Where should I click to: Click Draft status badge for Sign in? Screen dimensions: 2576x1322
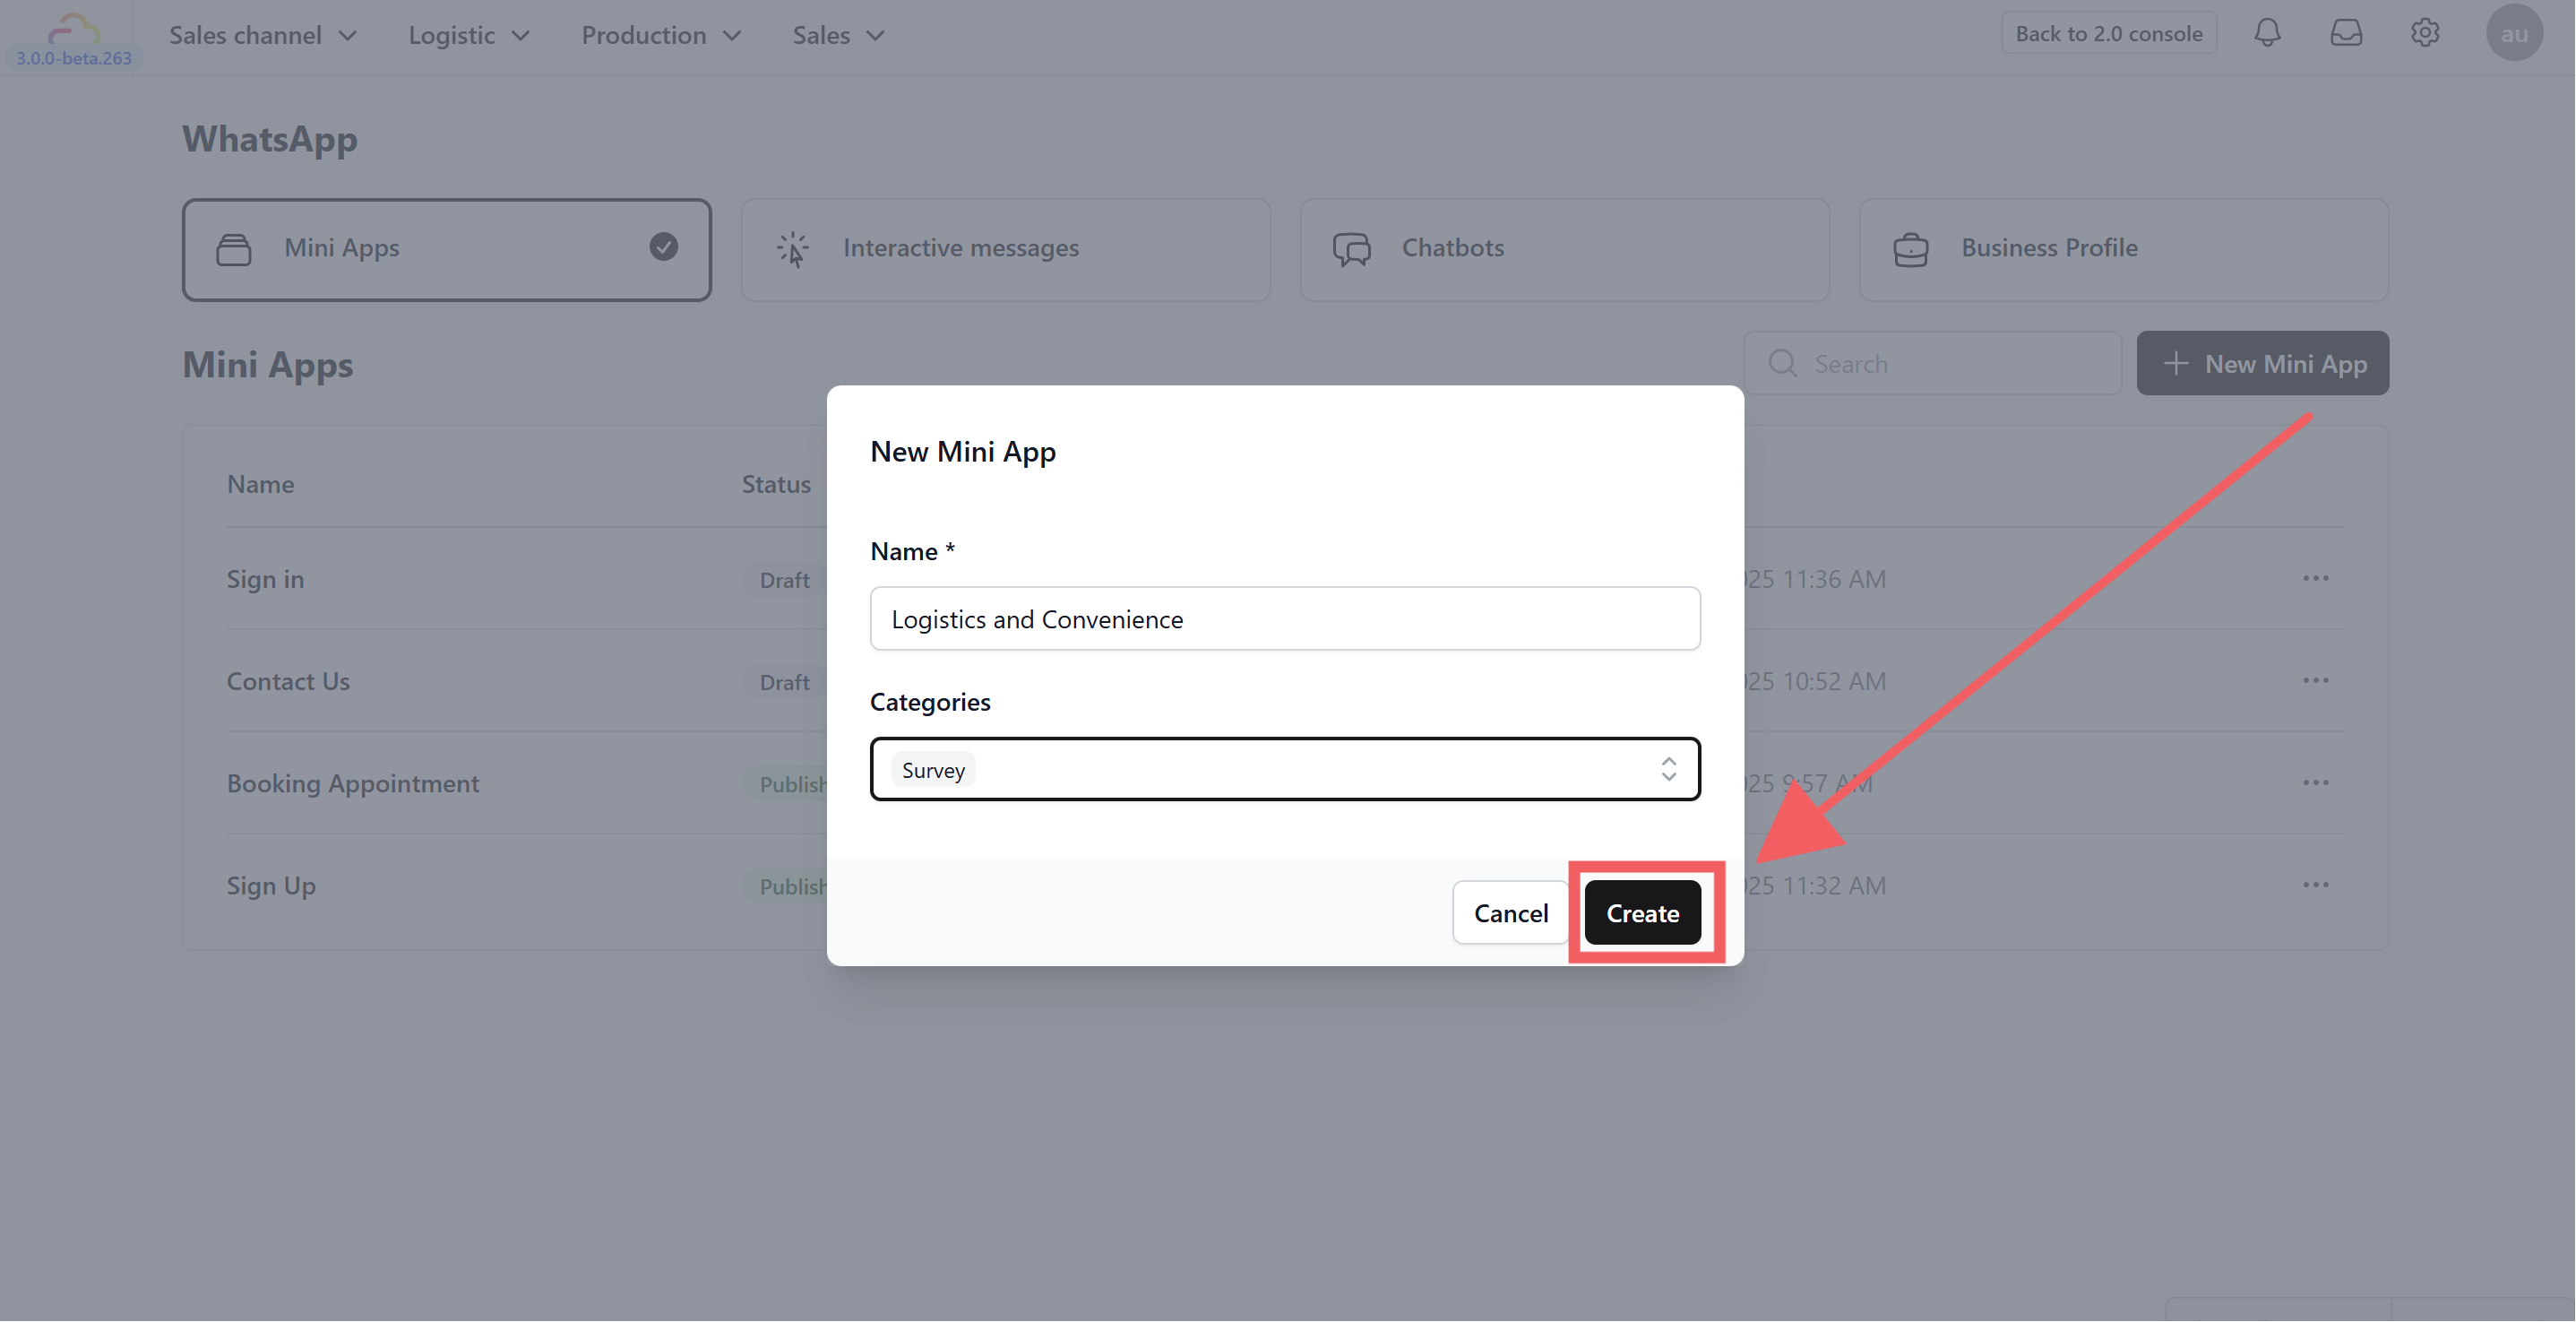pos(784,580)
